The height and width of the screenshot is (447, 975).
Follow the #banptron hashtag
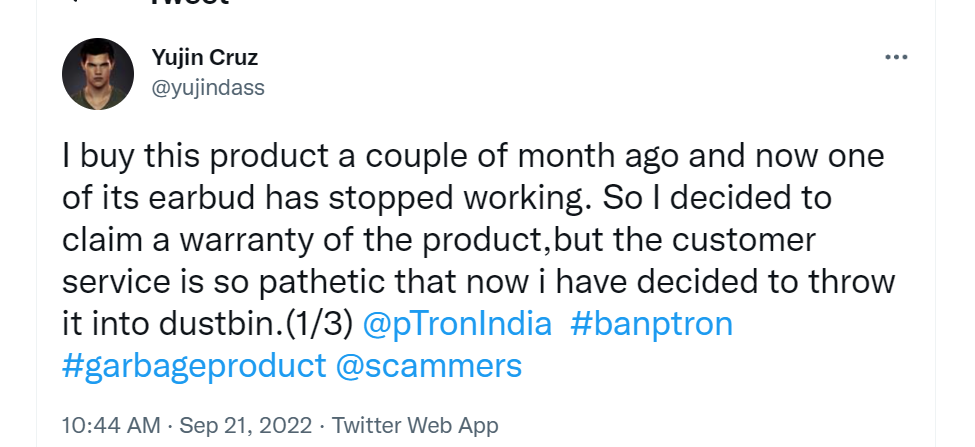click(651, 324)
